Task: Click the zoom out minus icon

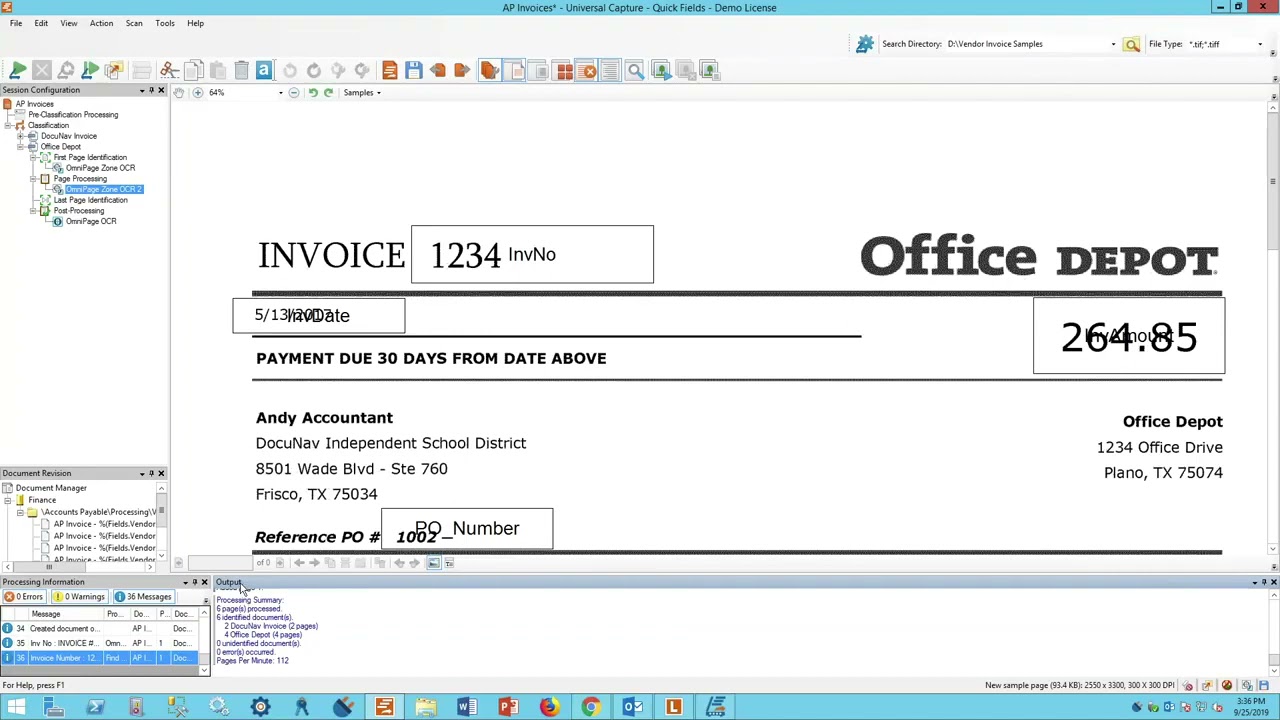Action: 293,92
